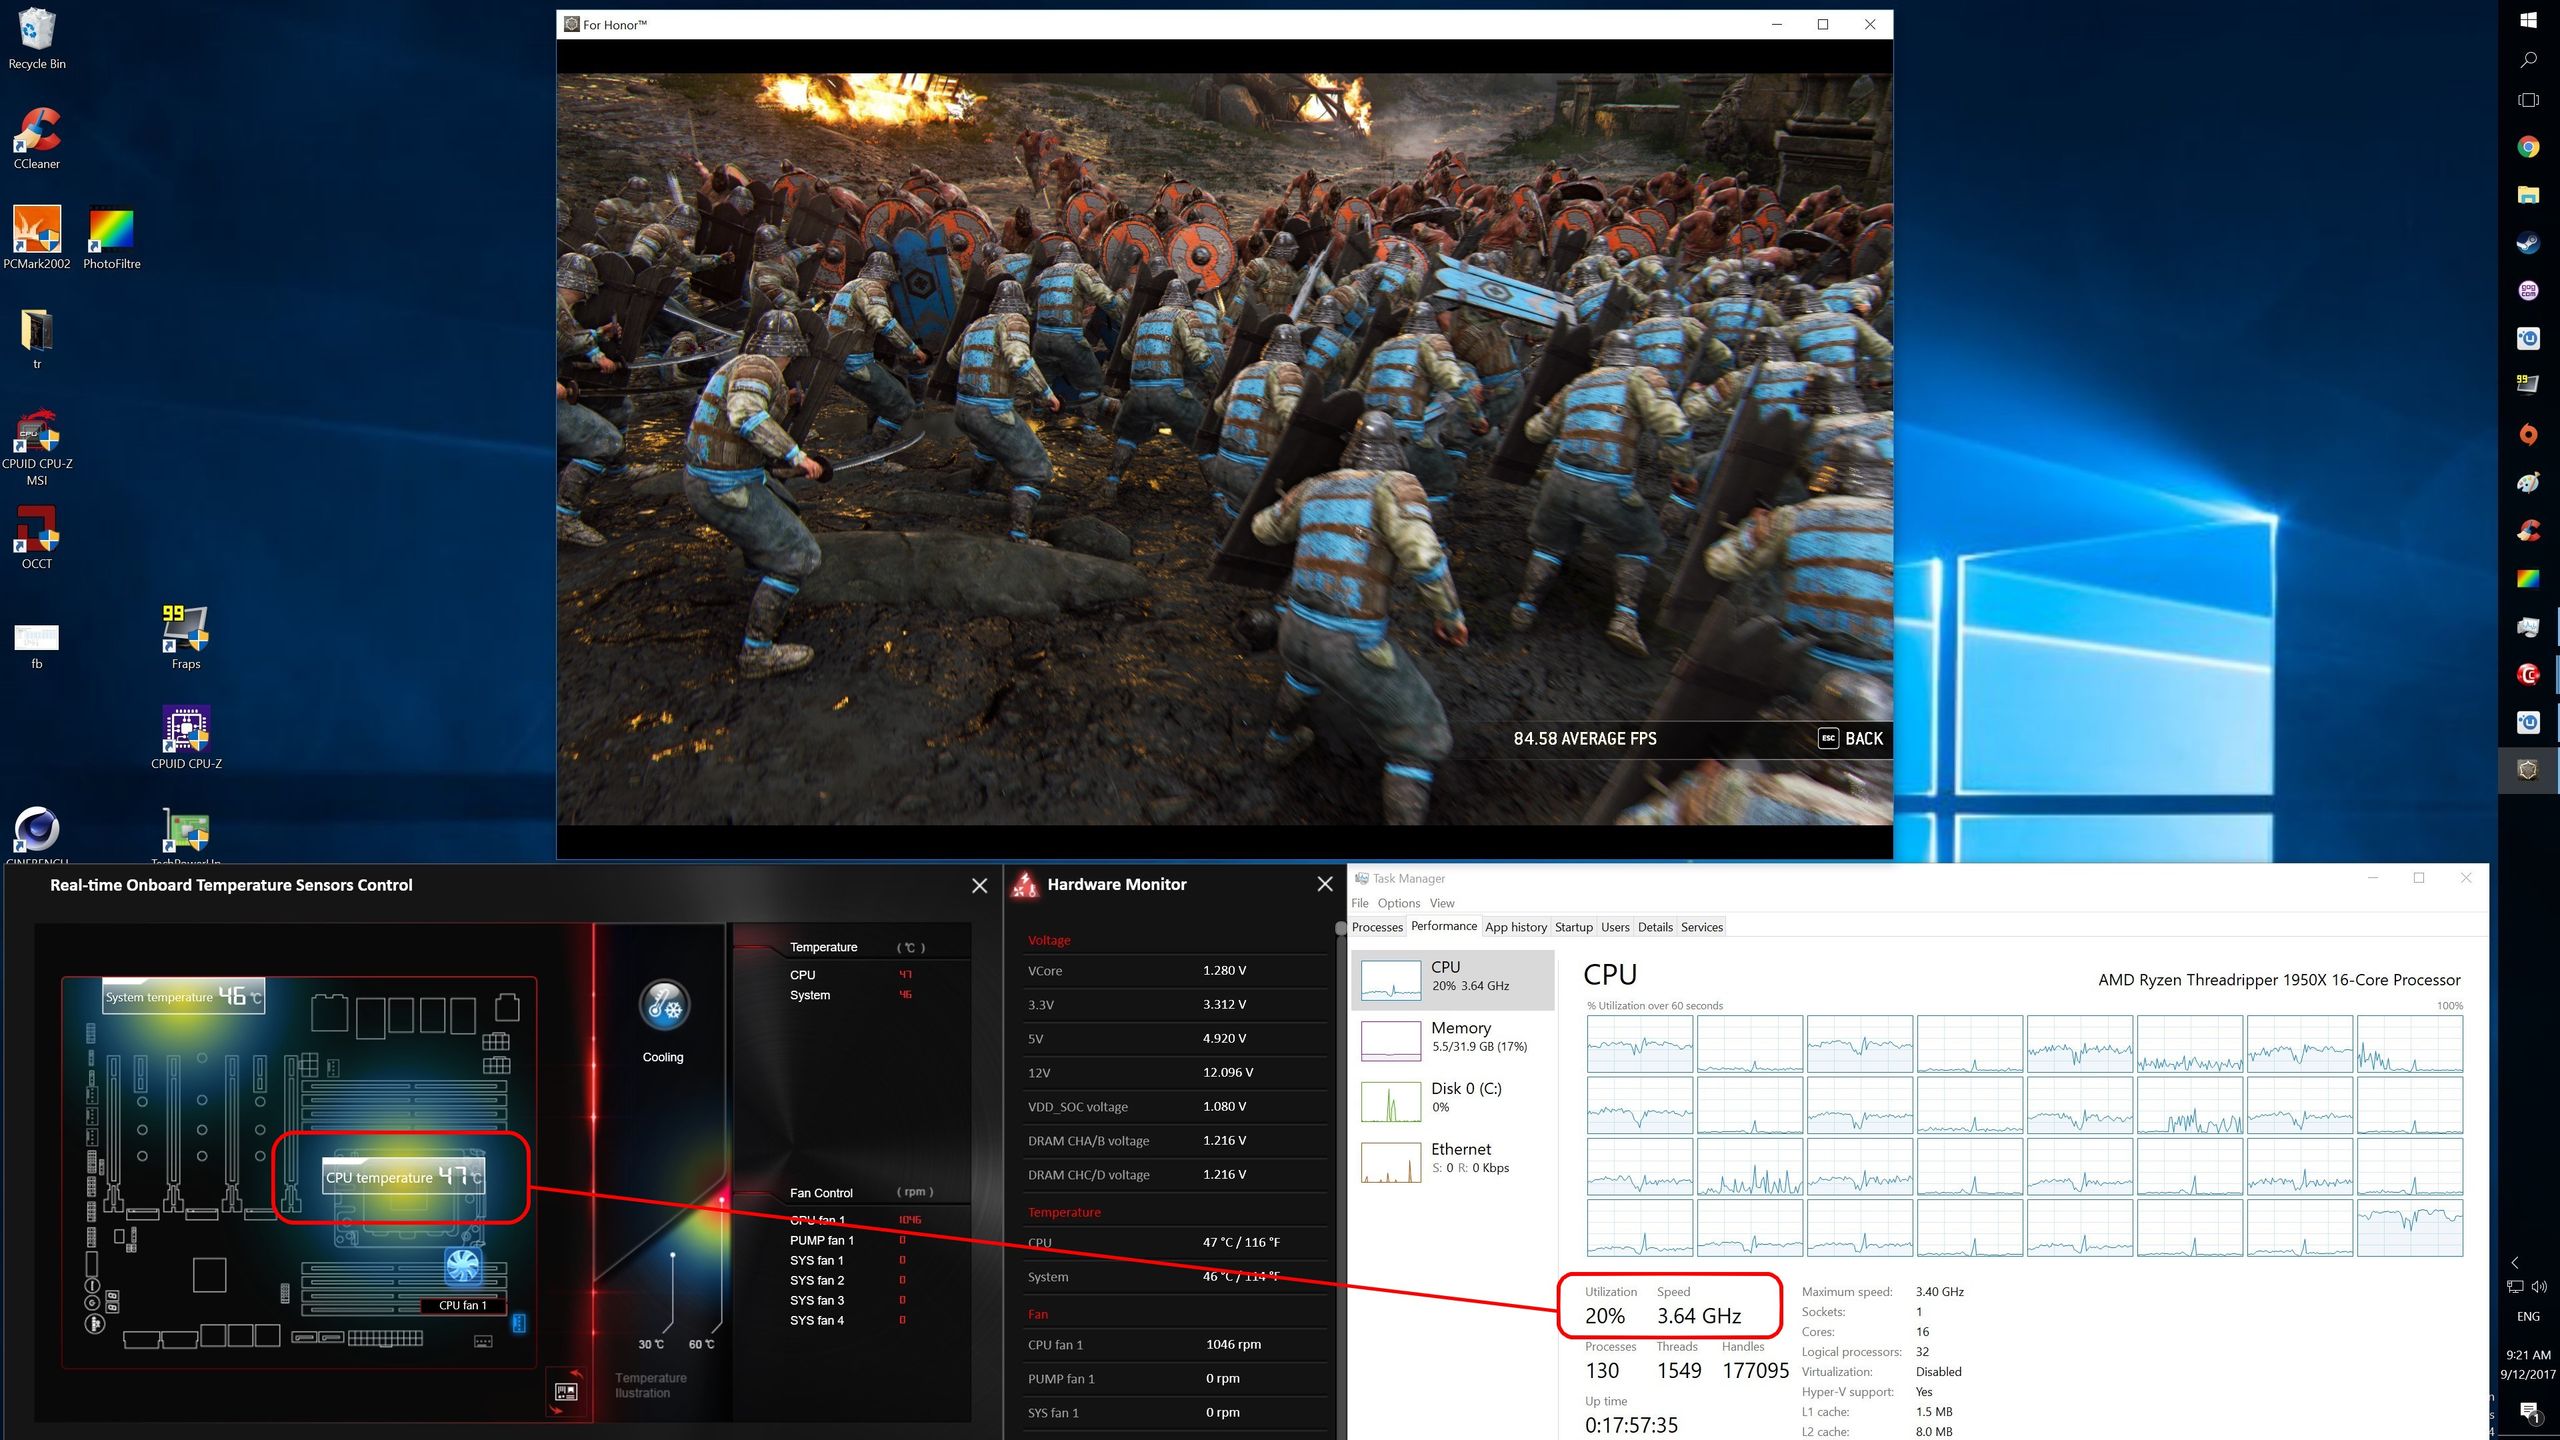Open the View menu in Task Manager
The height and width of the screenshot is (1440, 2560).
coord(1442,903)
